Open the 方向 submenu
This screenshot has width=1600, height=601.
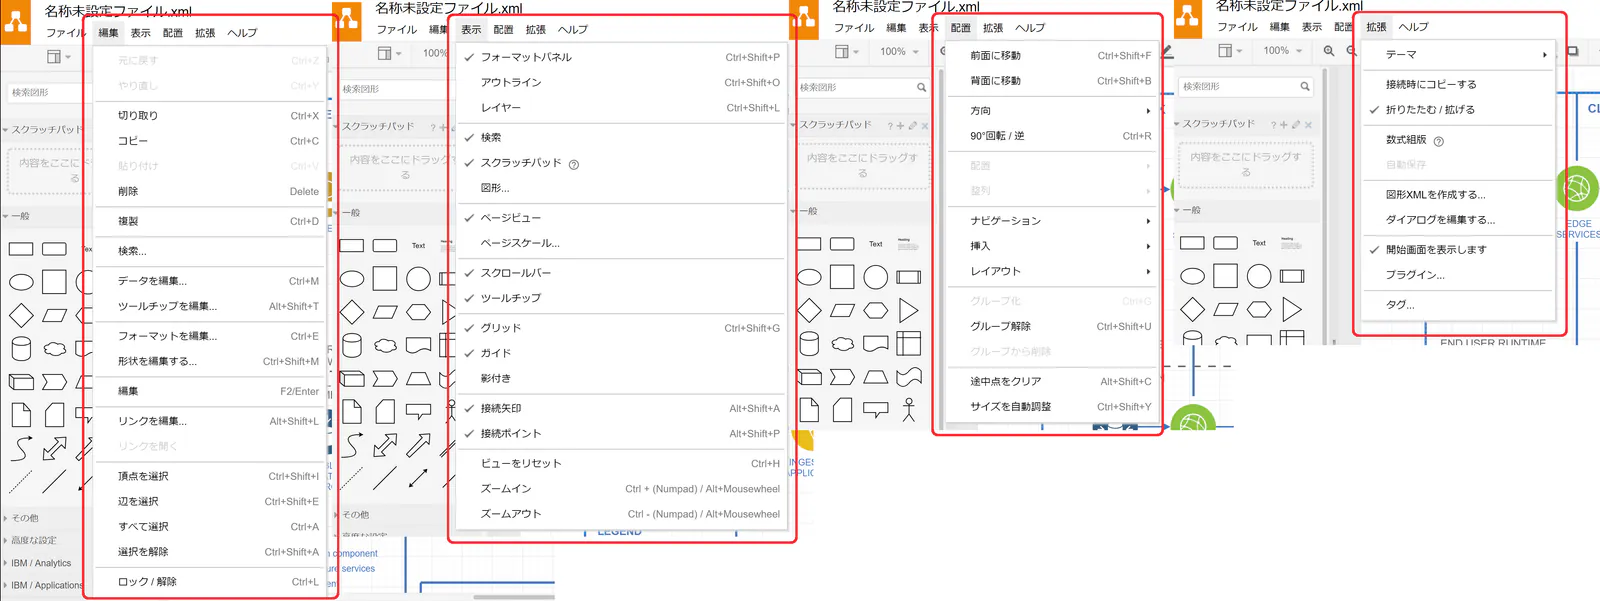1051,111
